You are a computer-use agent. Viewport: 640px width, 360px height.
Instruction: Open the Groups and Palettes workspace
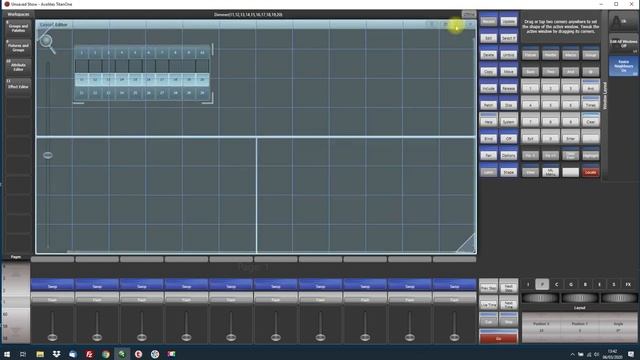click(18, 28)
